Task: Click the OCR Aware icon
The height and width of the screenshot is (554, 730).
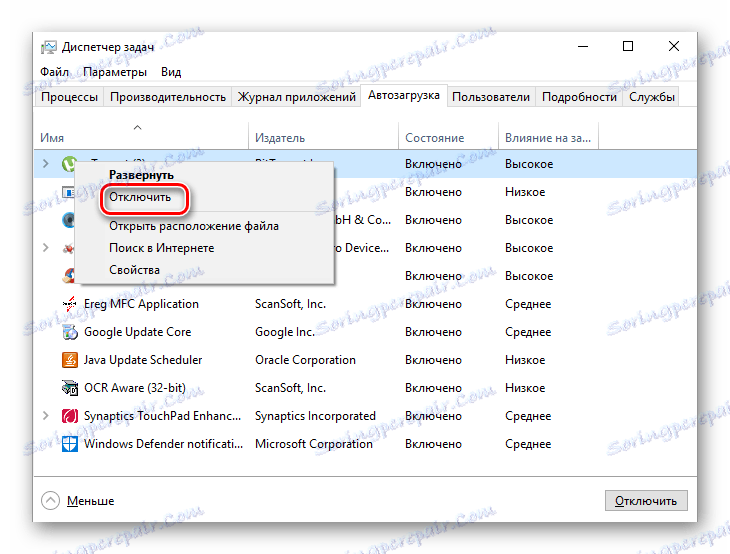Action: (x=70, y=388)
